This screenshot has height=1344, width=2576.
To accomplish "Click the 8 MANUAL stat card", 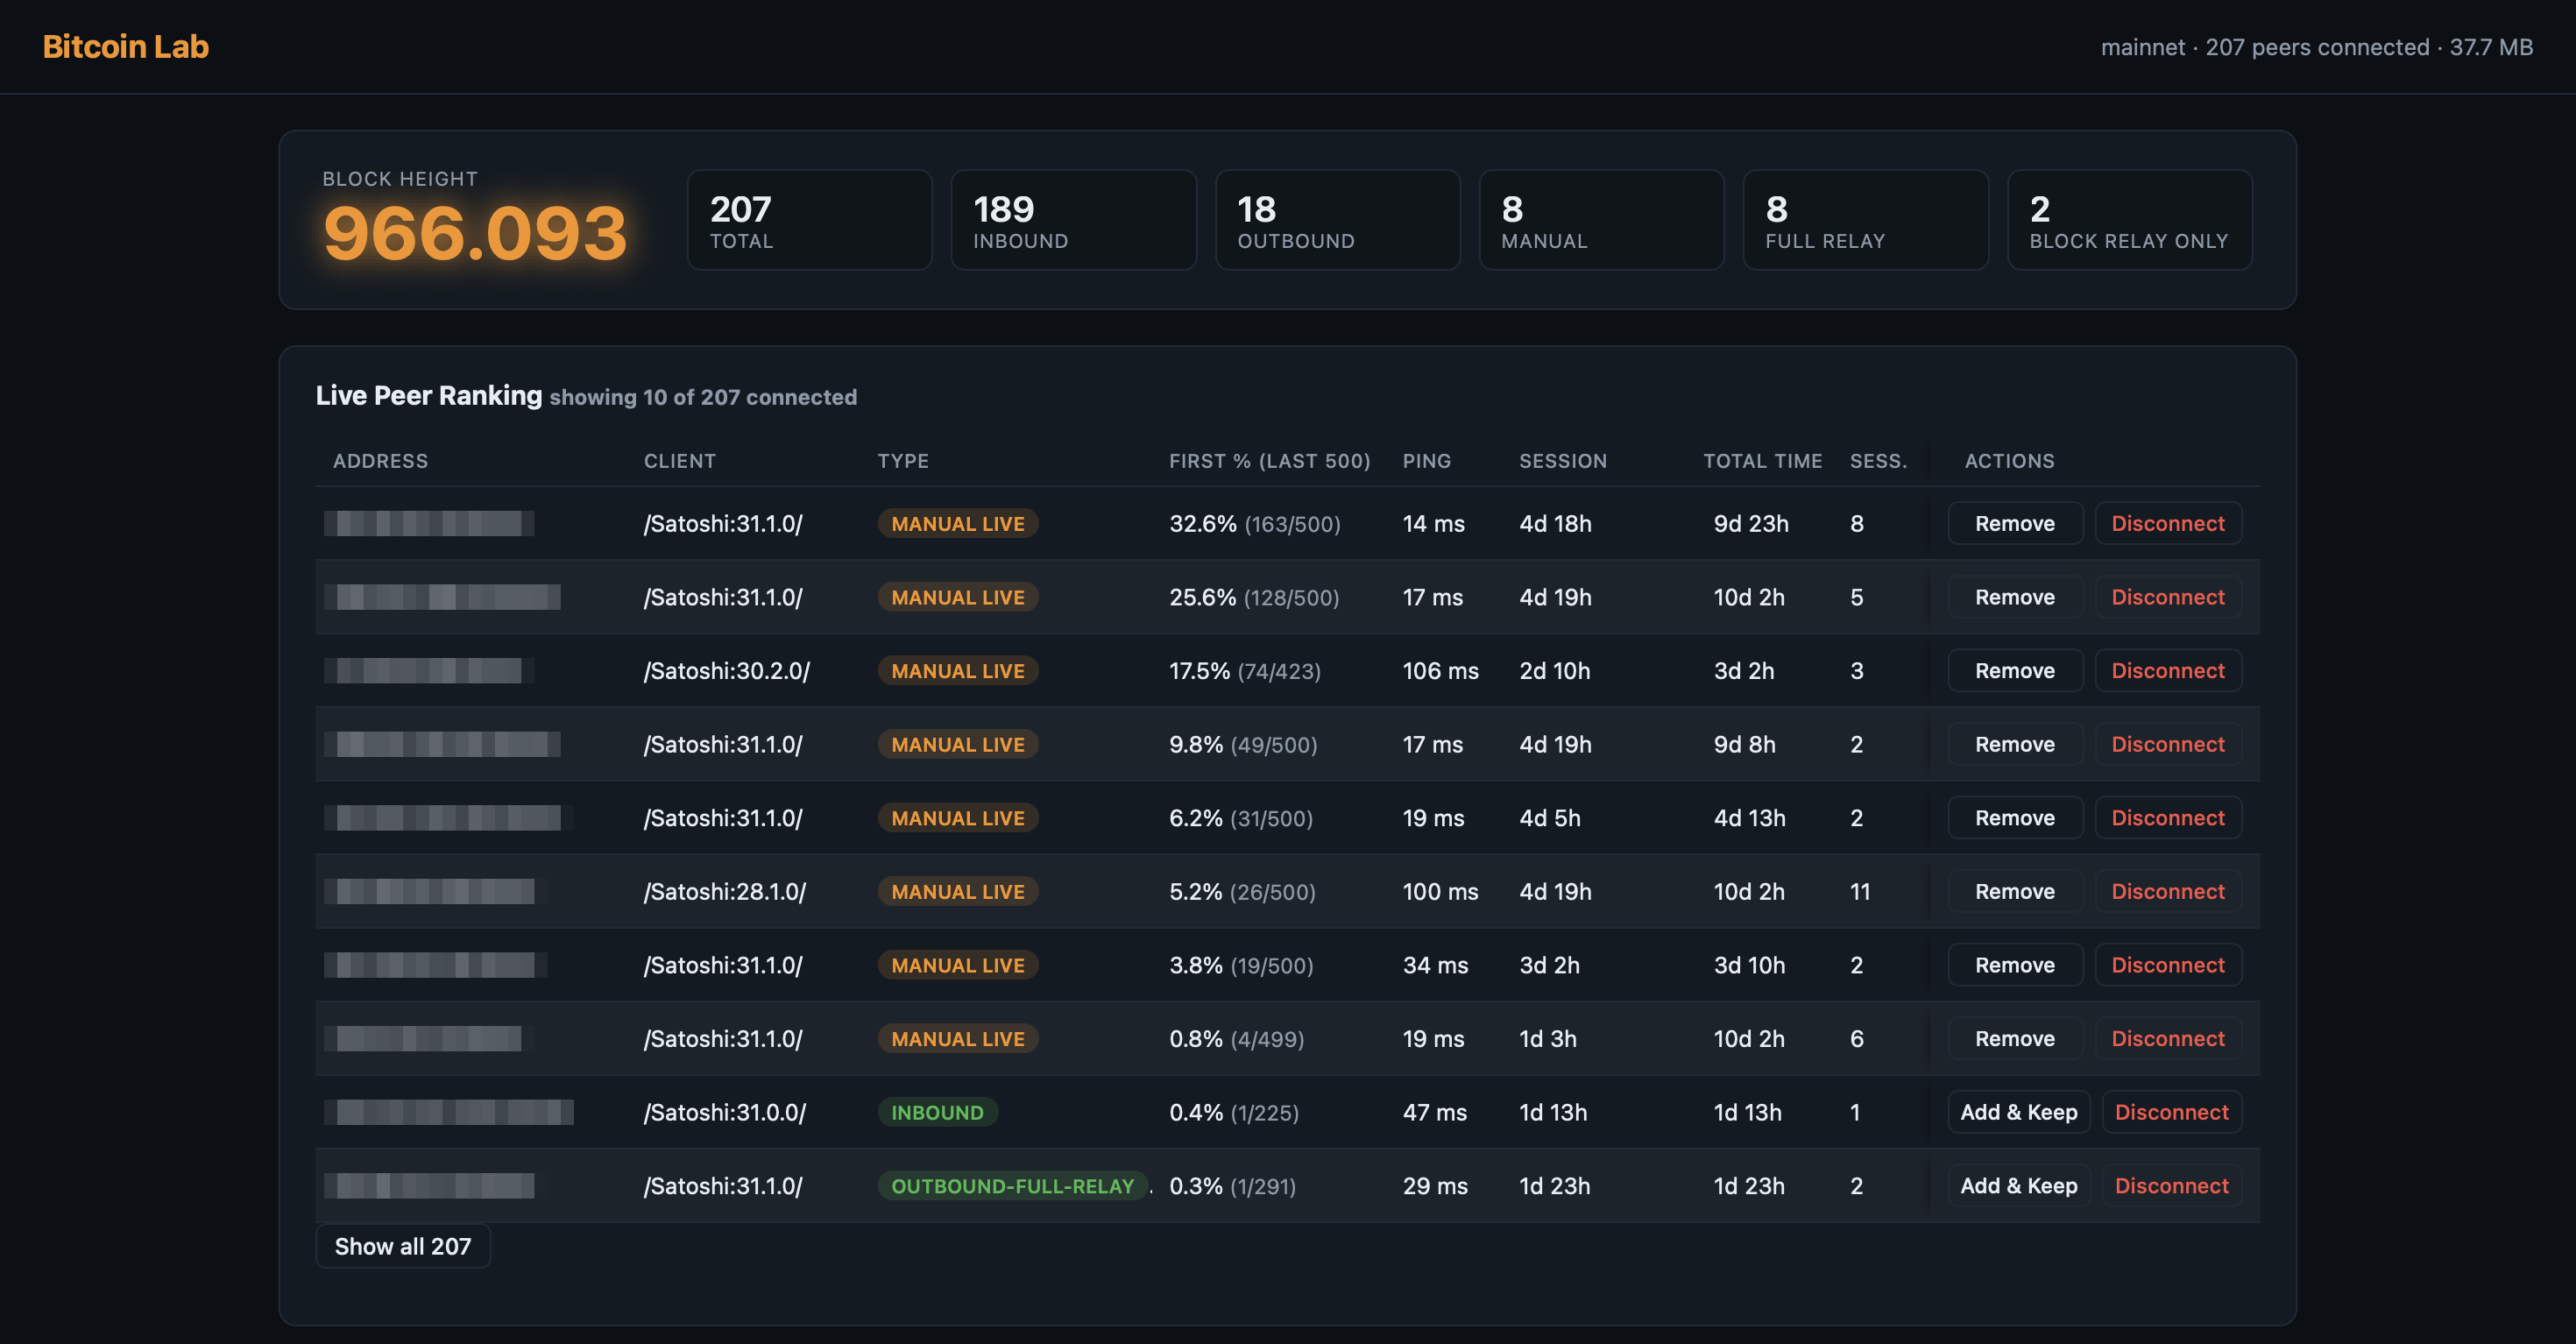I will tap(1602, 220).
